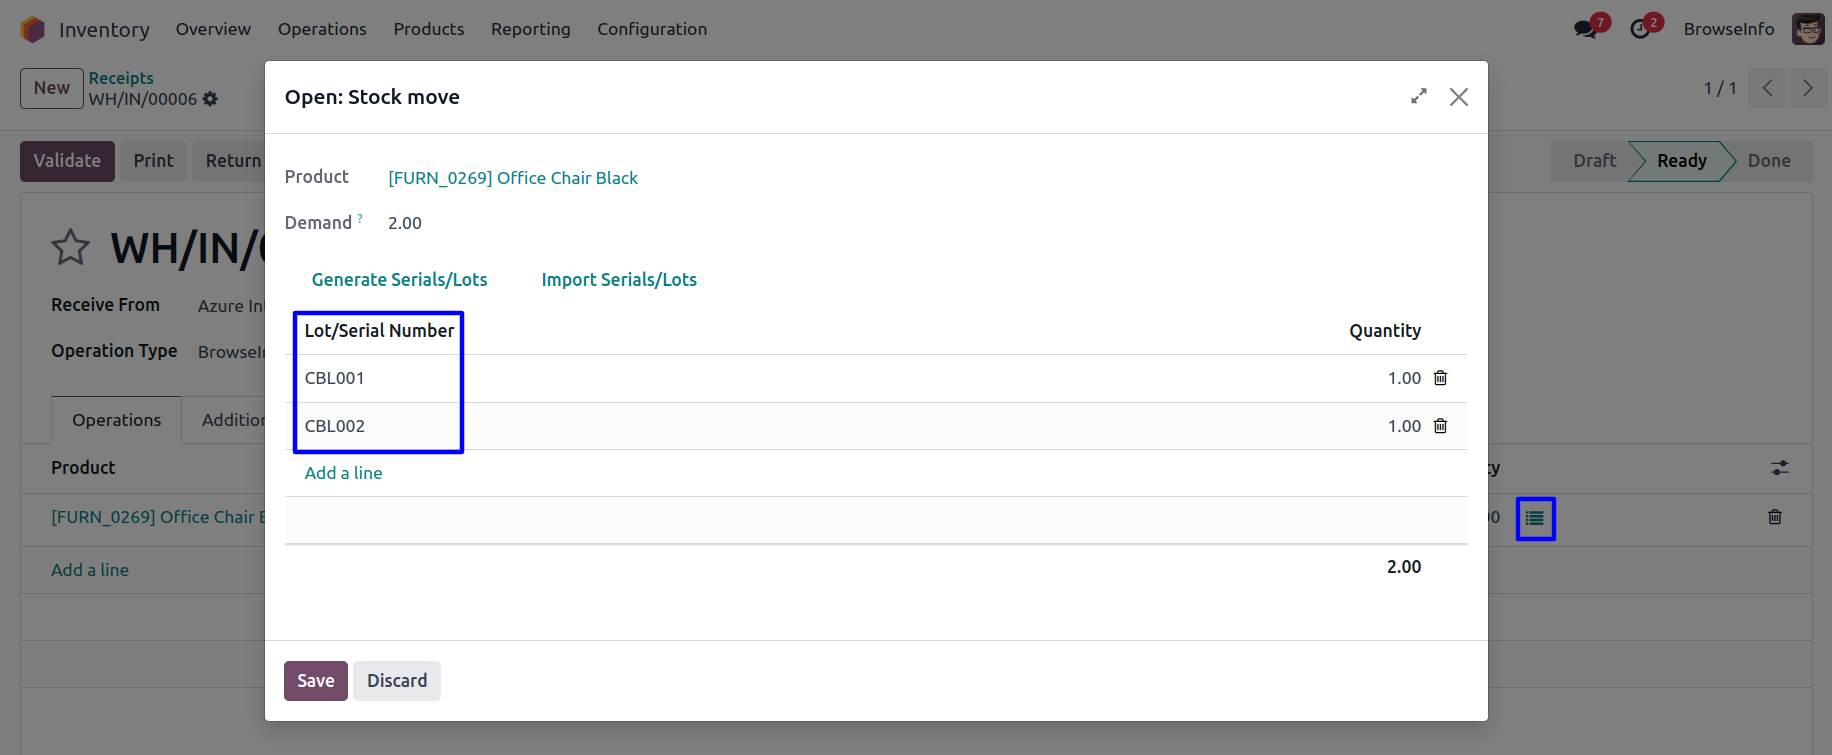
Task: Click Generate Serials/Lots link
Action: (x=399, y=280)
